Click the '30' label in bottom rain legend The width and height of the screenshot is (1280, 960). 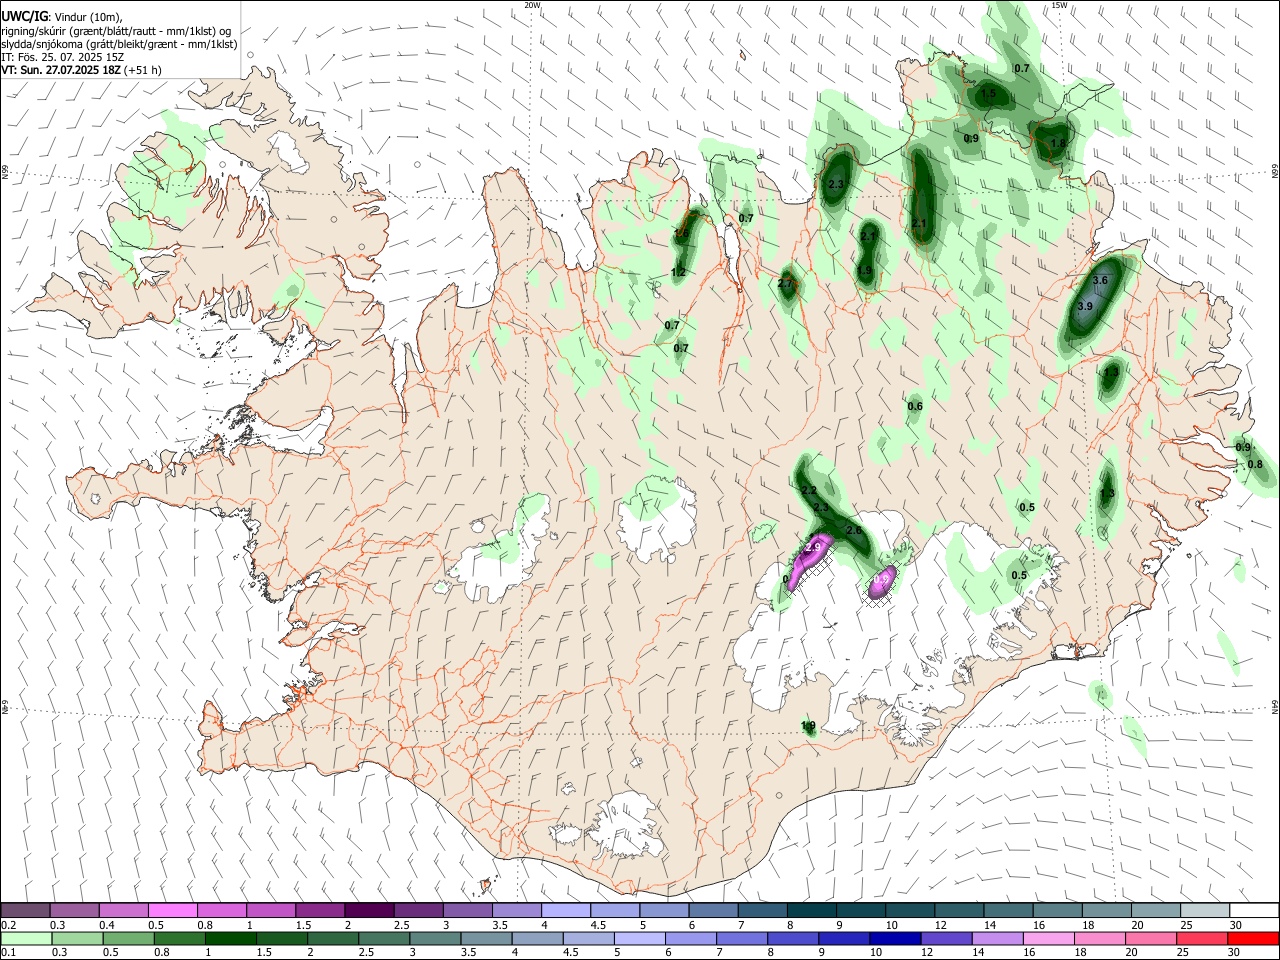click(1235, 953)
